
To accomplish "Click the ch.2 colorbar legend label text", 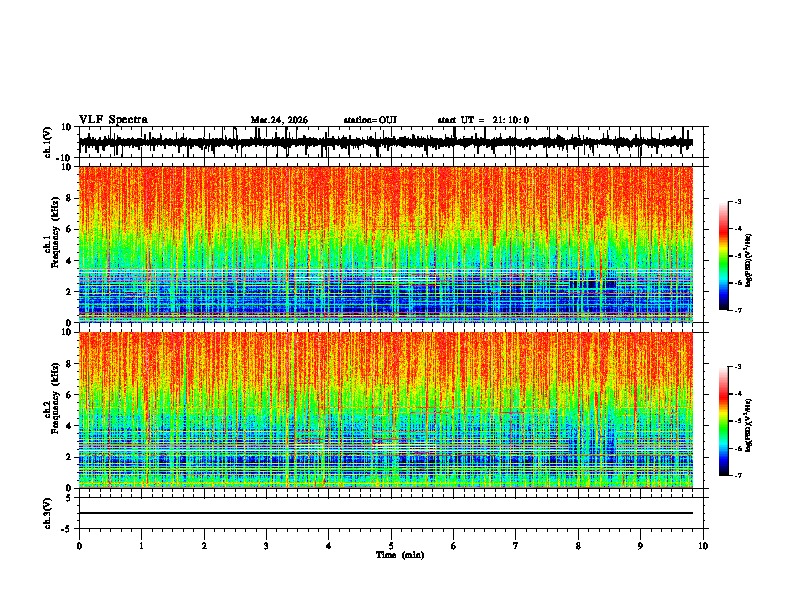I will [749, 426].
